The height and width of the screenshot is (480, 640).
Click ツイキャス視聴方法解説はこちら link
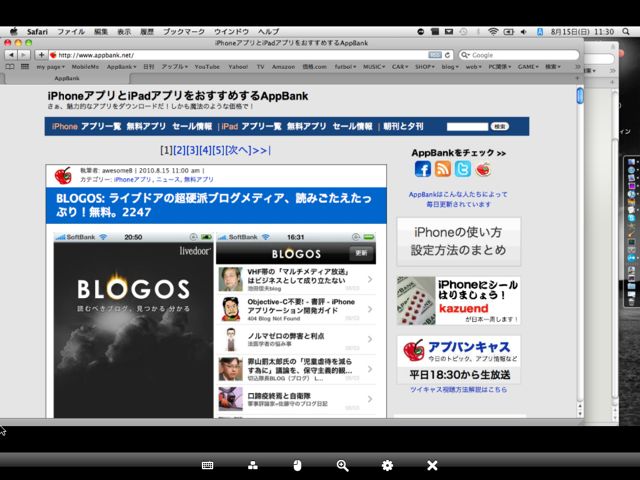tap(459, 390)
